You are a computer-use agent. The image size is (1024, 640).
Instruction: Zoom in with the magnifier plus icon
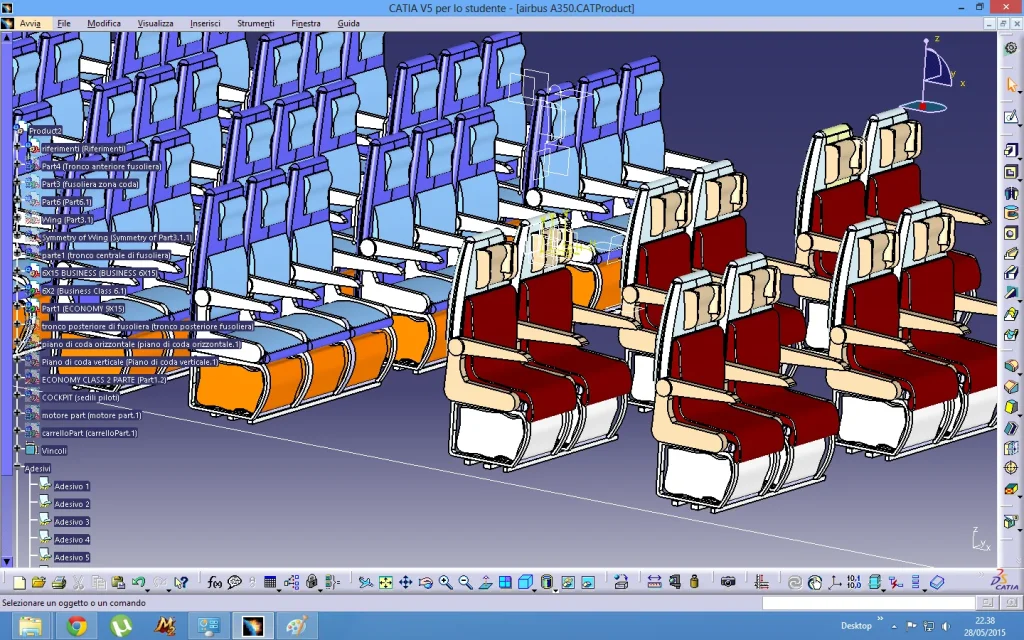(x=445, y=583)
